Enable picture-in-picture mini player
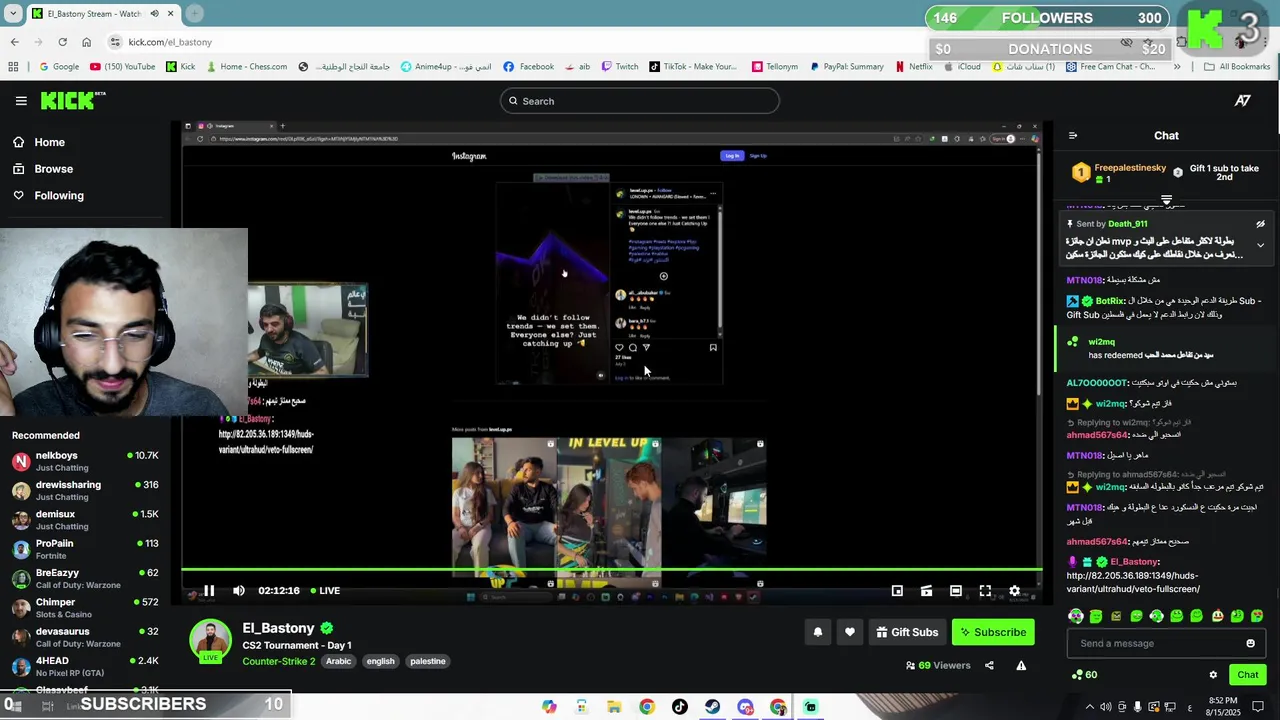This screenshot has width=1280, height=720. (x=897, y=591)
